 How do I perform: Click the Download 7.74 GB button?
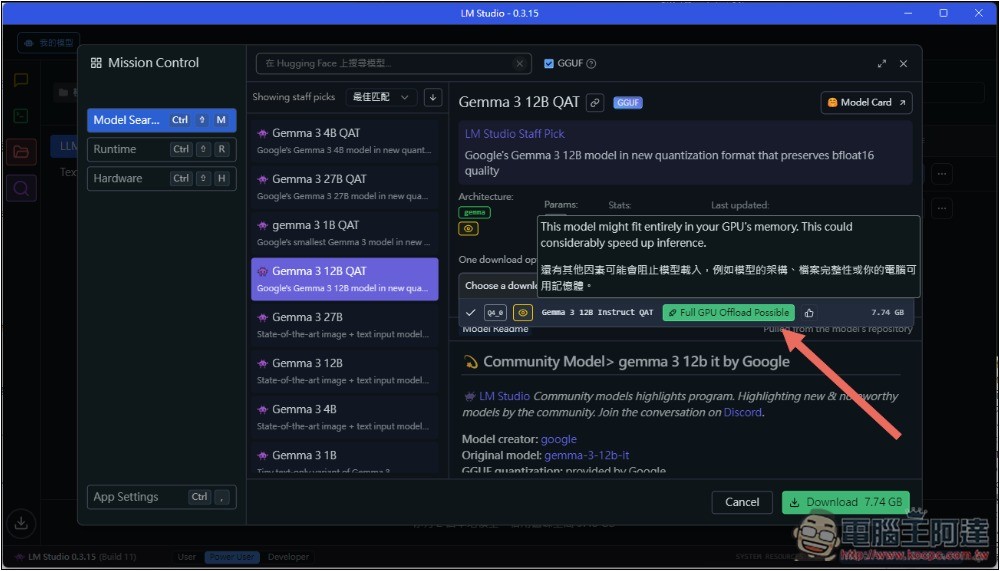click(845, 502)
